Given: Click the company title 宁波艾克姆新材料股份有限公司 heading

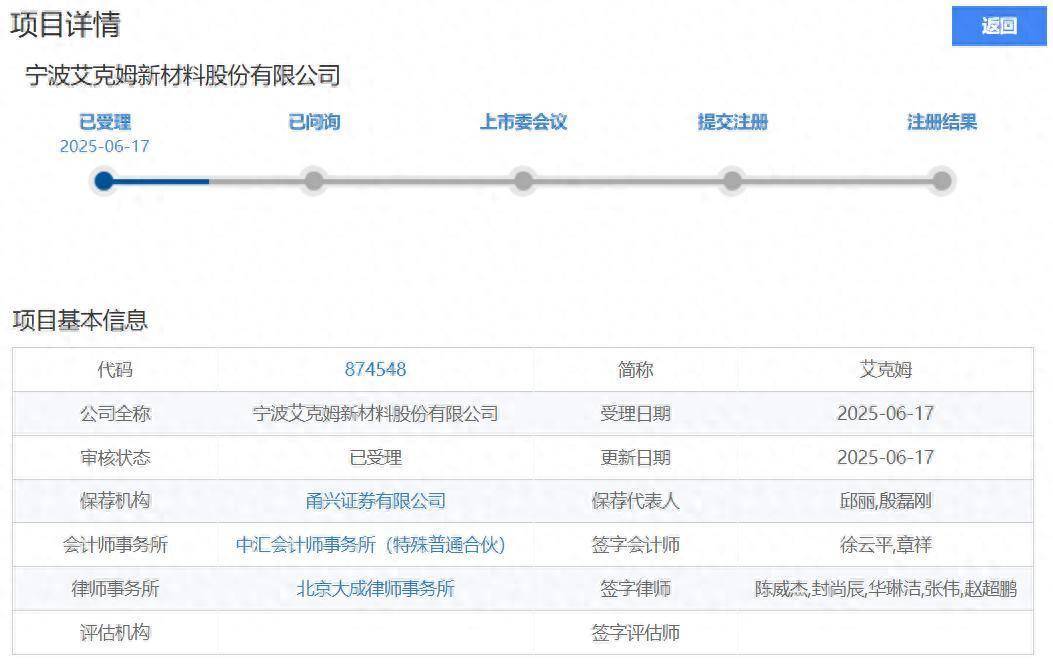Looking at the screenshot, I should tap(183, 75).
